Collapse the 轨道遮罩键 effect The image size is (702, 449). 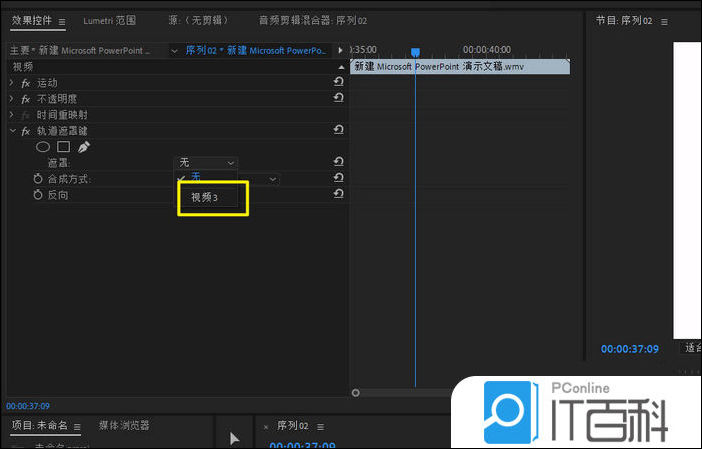[11, 131]
